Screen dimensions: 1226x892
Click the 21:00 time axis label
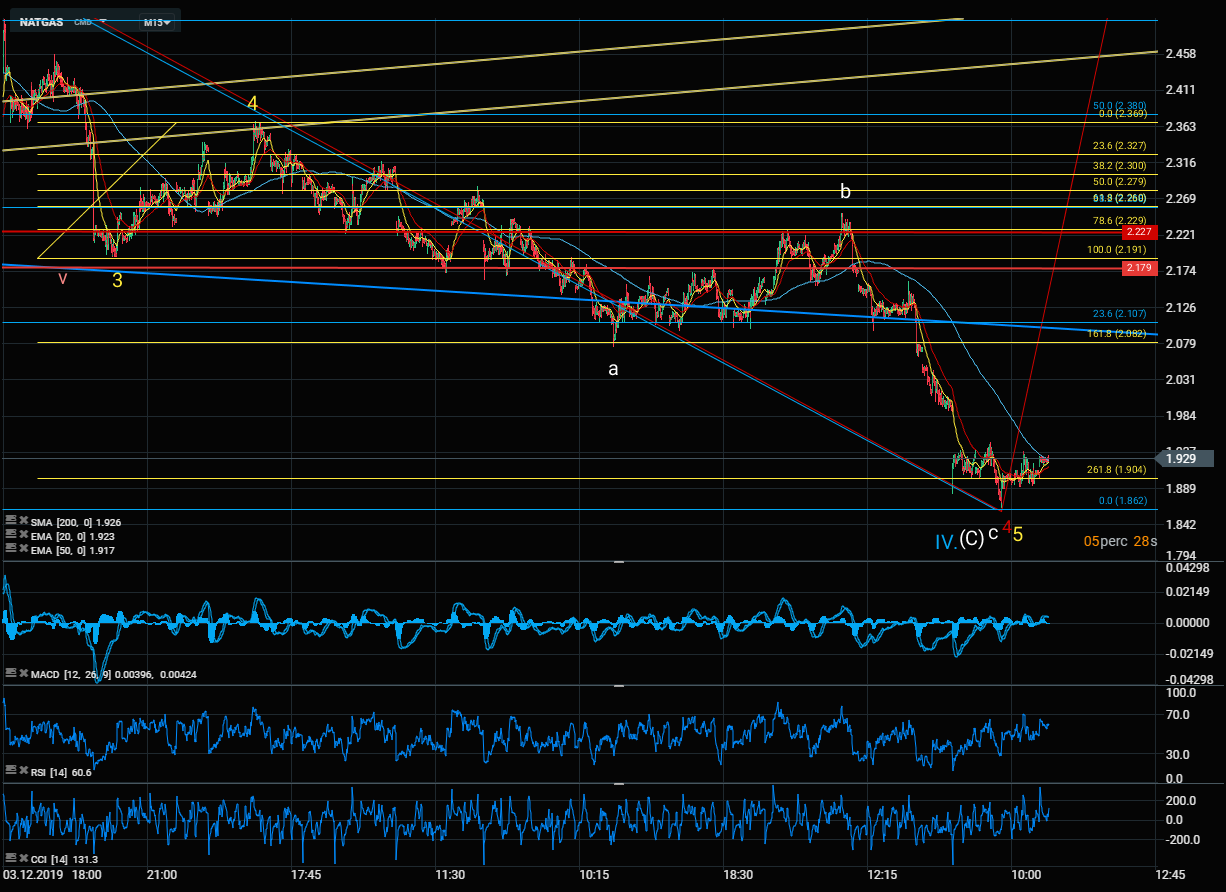point(162,874)
